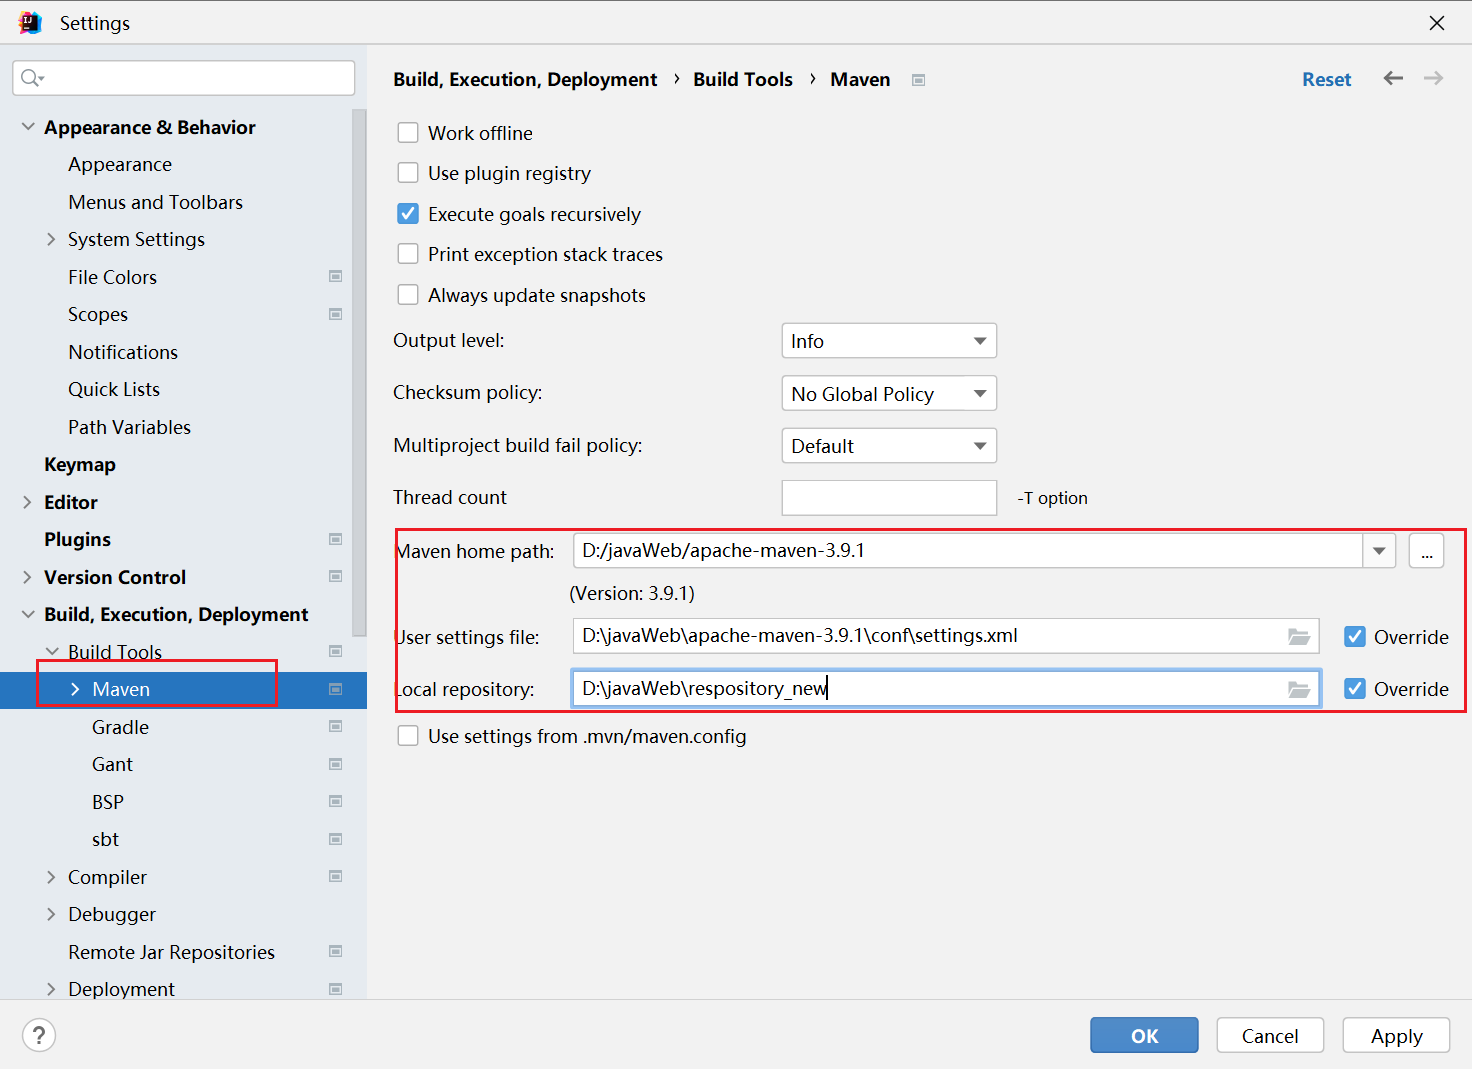
Task: Click OK button
Action: tap(1144, 1035)
